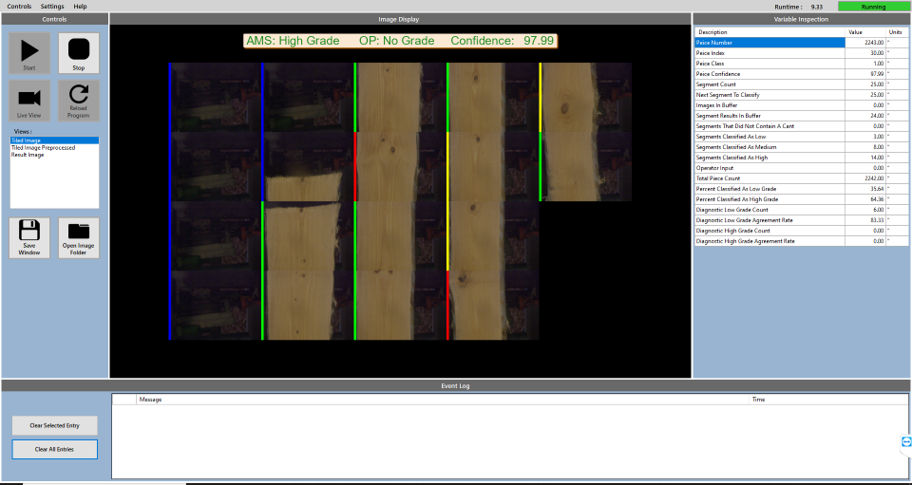Open the Help menu
Screen dimensions: 912x485
tap(80, 6)
